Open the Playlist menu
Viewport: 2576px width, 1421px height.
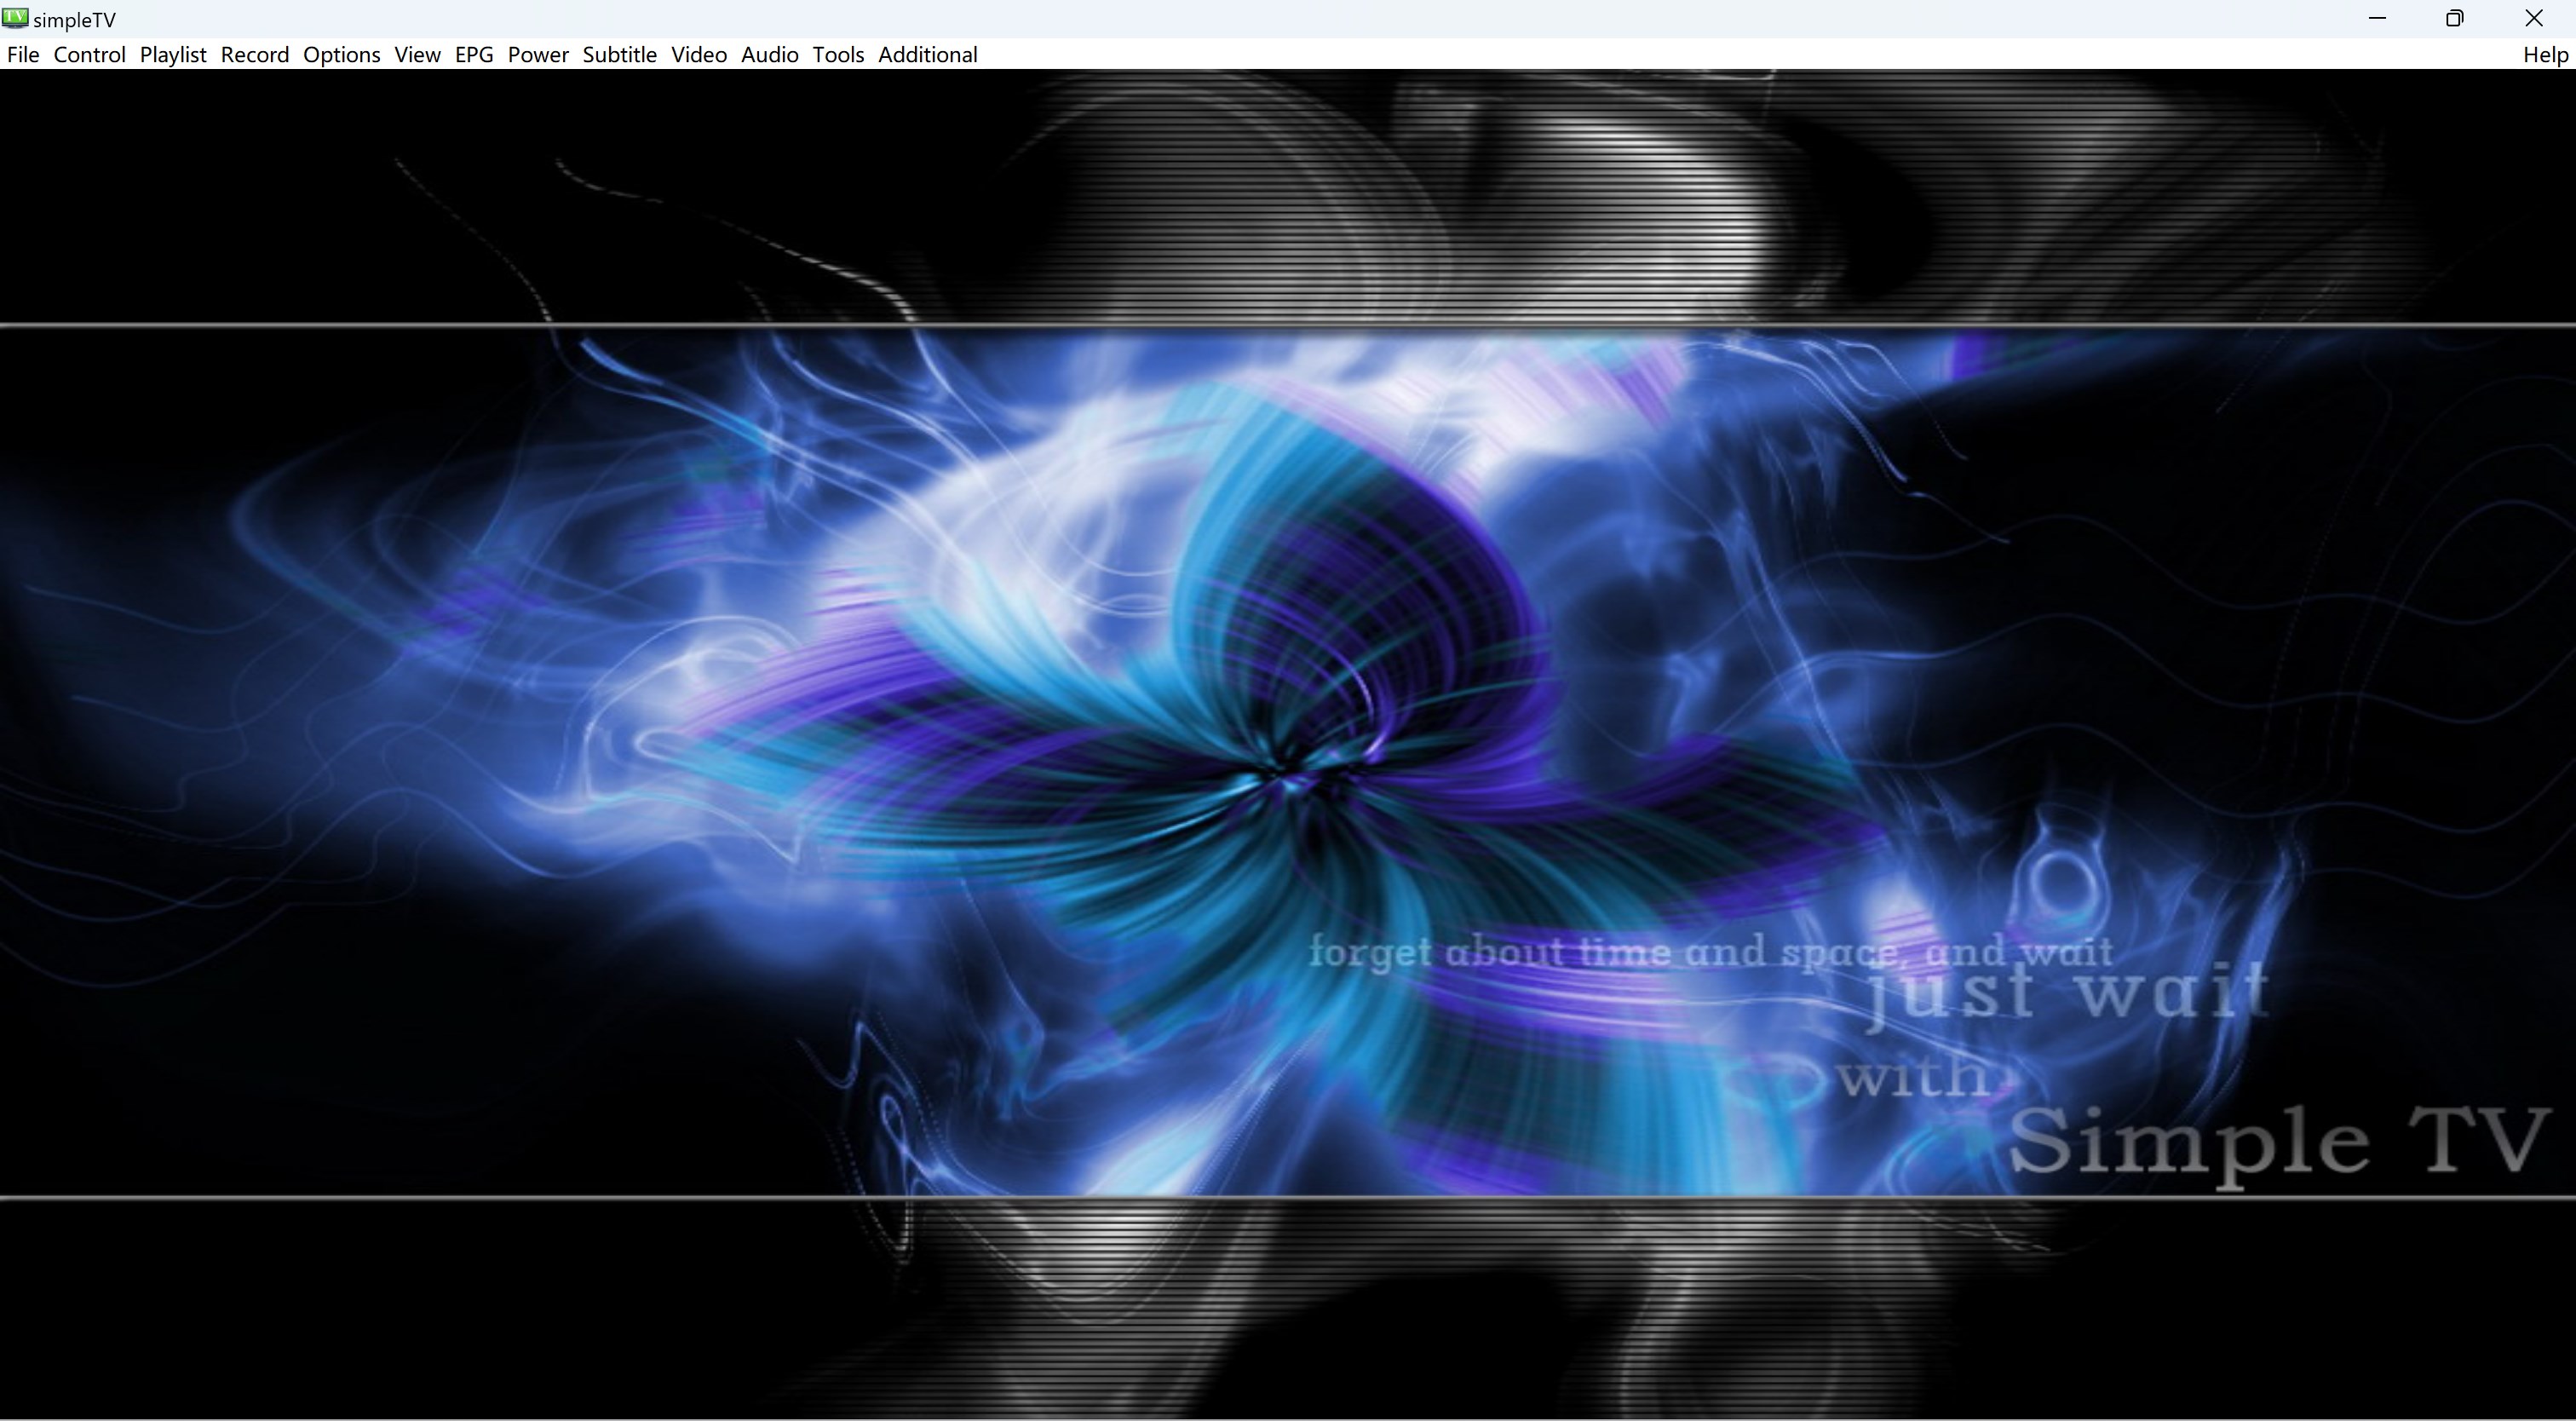point(173,55)
